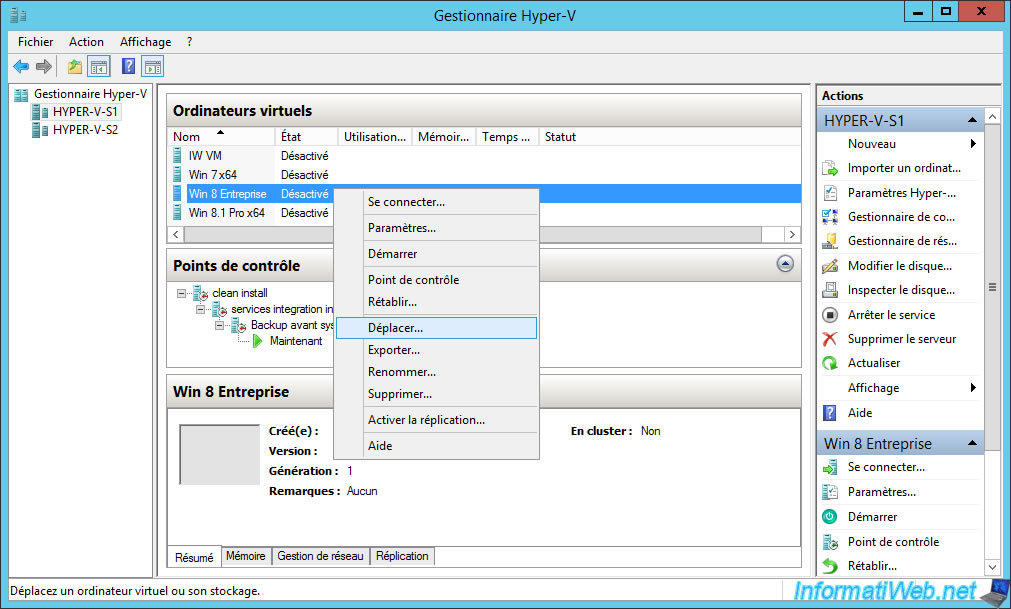Viewport: 1011px width, 609px height.
Task: Open the Affichage menu in menu bar
Action: click(x=146, y=42)
